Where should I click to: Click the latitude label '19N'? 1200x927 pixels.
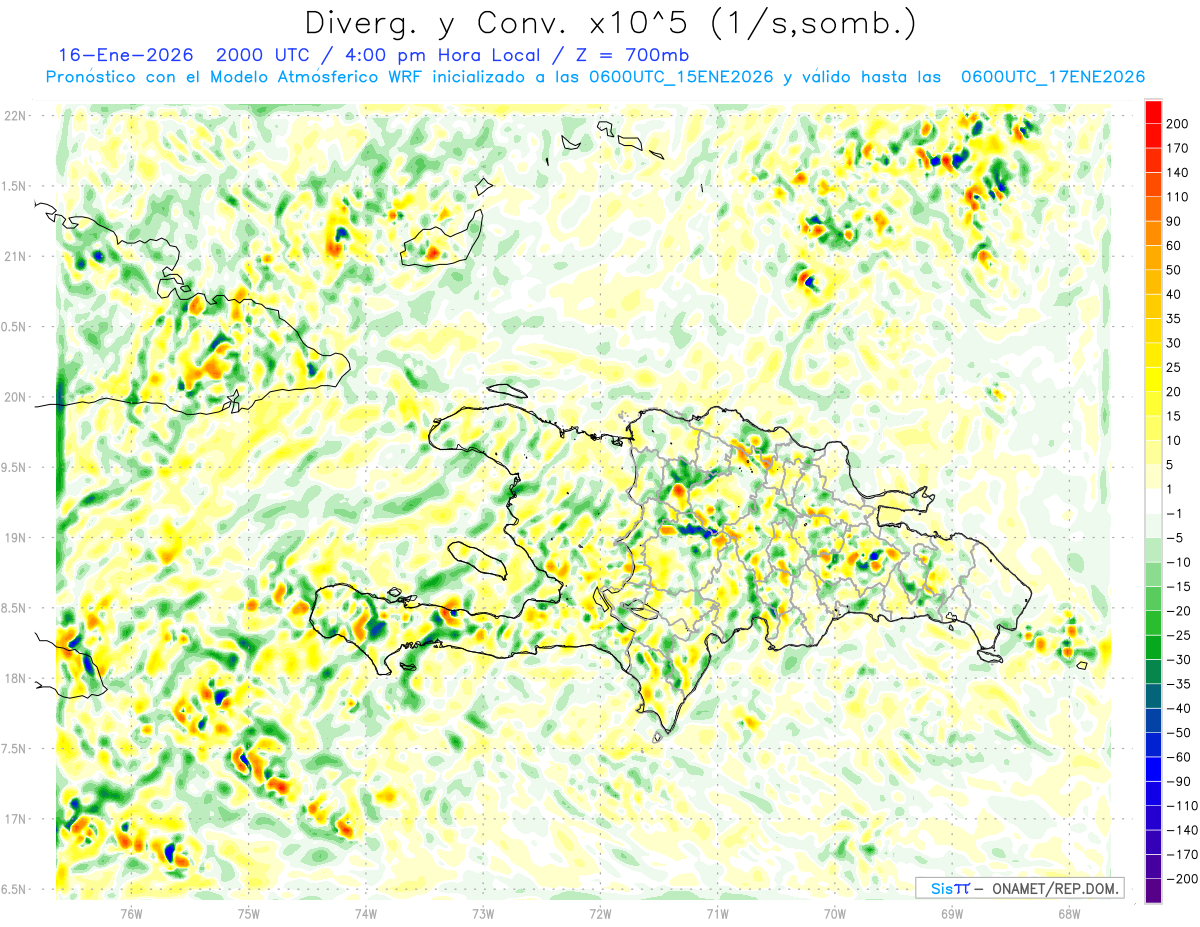coord(15,537)
